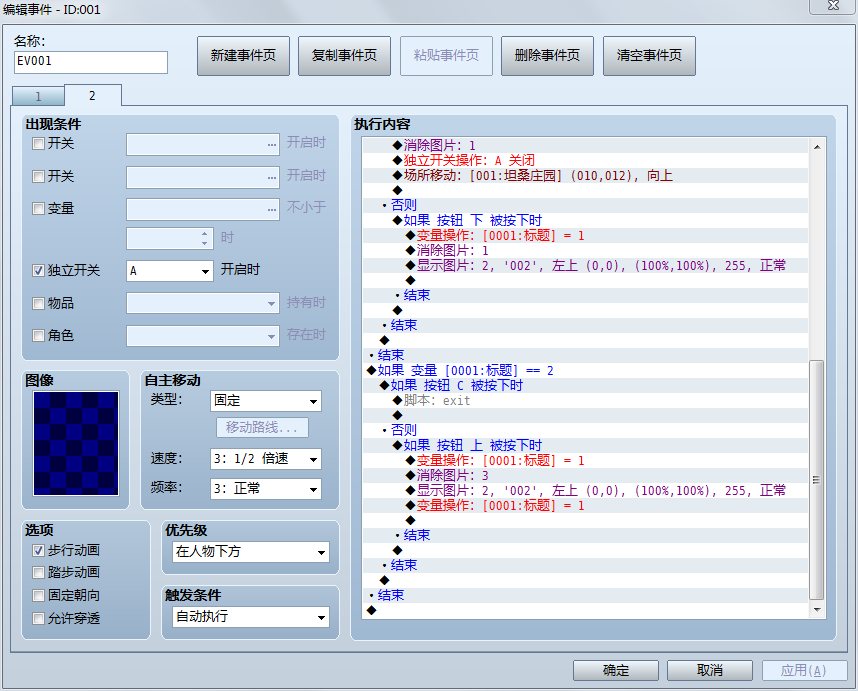Uncheck the 步行动画 option
Viewport: 858px width, 691px height.
point(38,550)
